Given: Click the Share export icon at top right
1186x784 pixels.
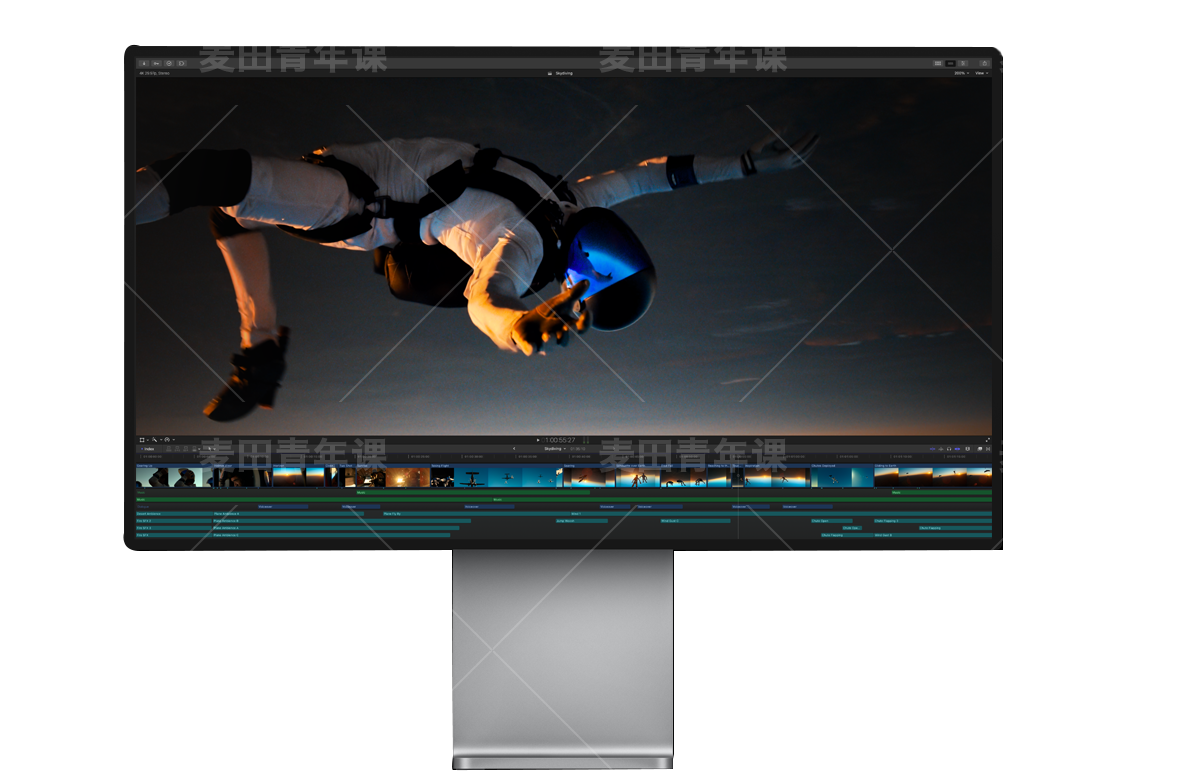Looking at the screenshot, I should tap(985, 64).
